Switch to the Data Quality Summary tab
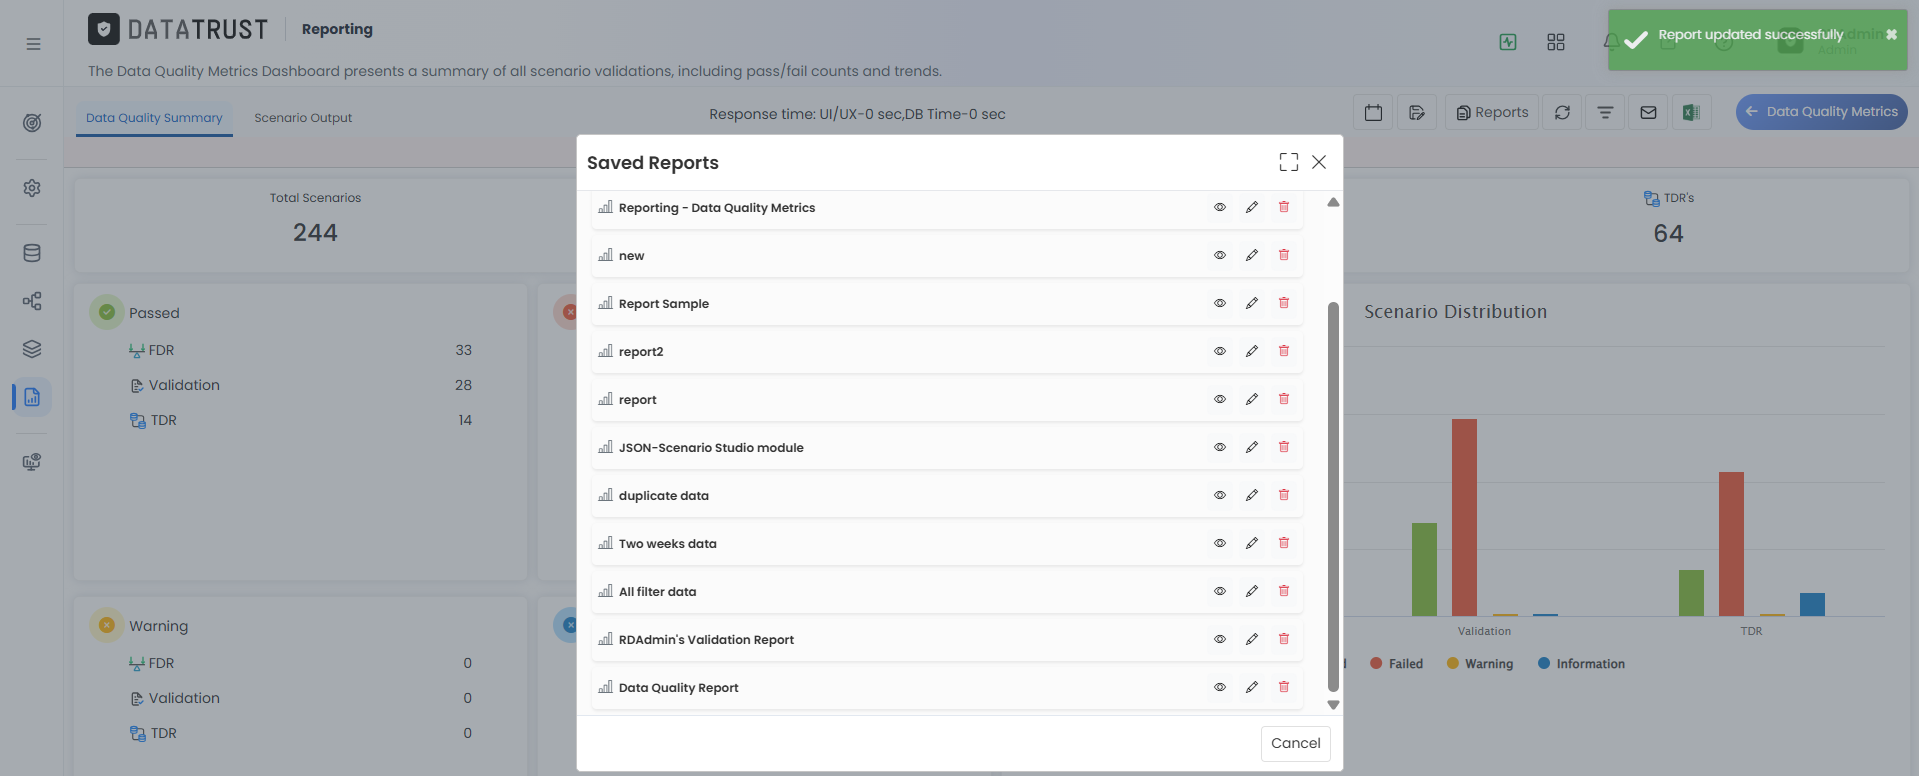 pos(154,118)
